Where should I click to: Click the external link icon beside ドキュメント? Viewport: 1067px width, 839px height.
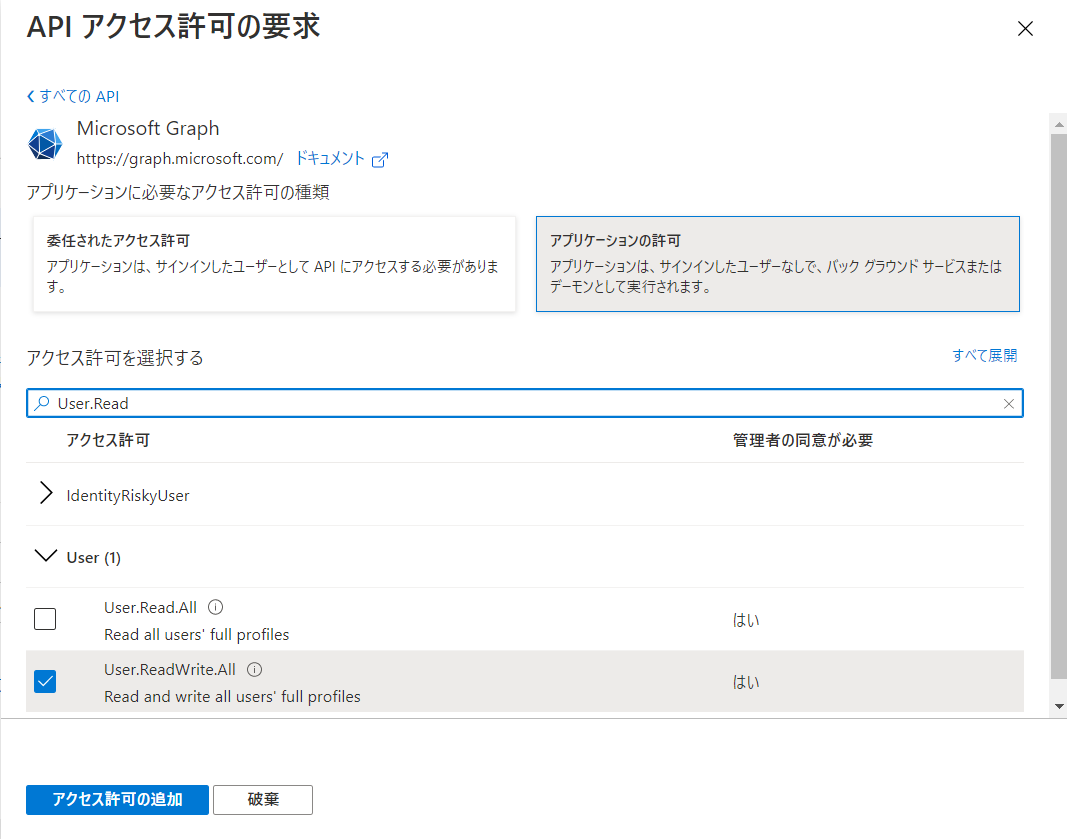[x=380, y=160]
